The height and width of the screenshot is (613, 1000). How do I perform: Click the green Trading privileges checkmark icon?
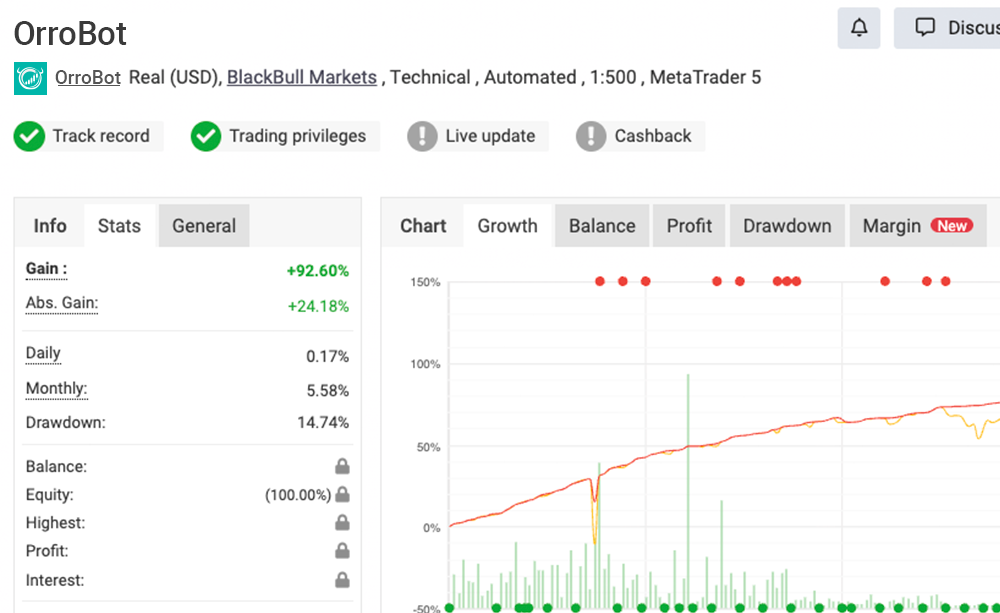coord(206,136)
